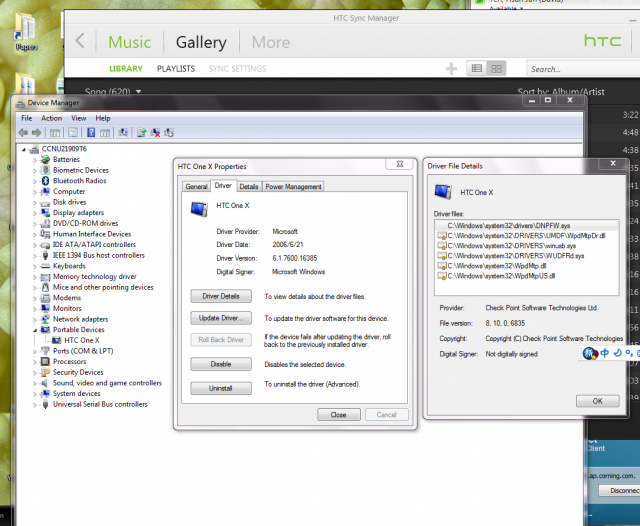This screenshot has height=526, width=640.
Task: Switch to the Details tab in HTC One X Properties
Action: click(249, 186)
